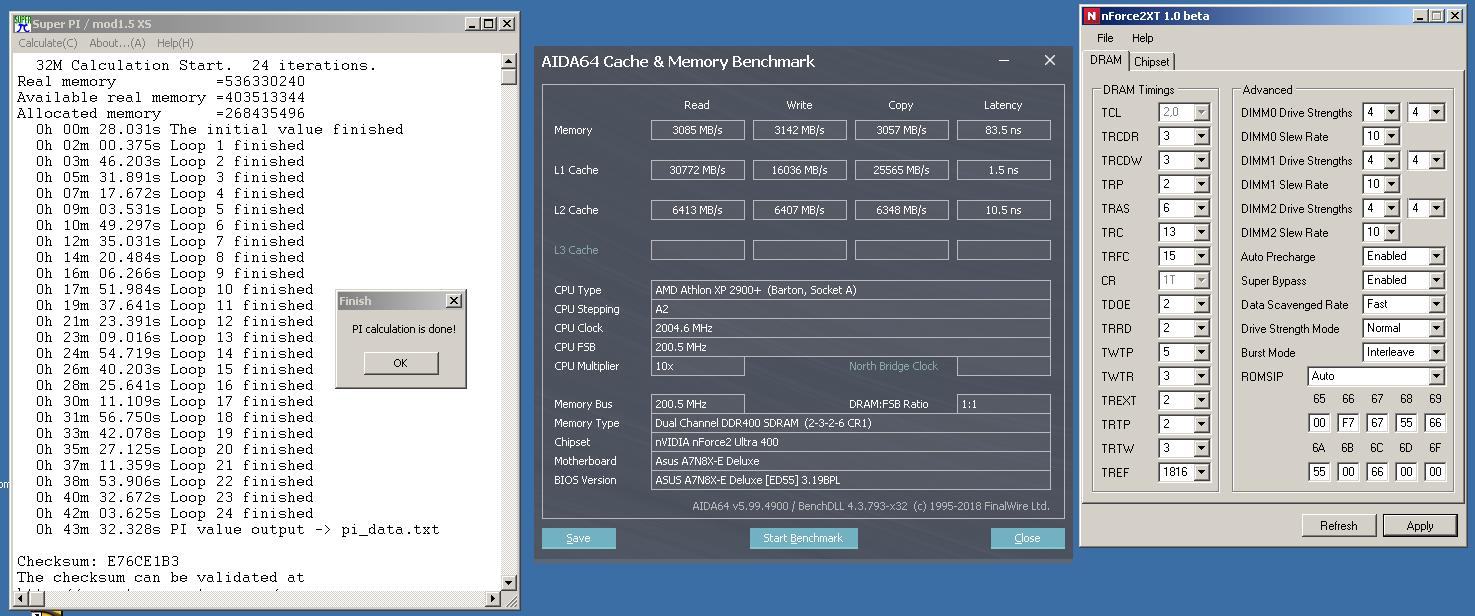The width and height of the screenshot is (1475, 616).
Task: Expand TWTR timing dropdown
Action: tap(1201, 376)
